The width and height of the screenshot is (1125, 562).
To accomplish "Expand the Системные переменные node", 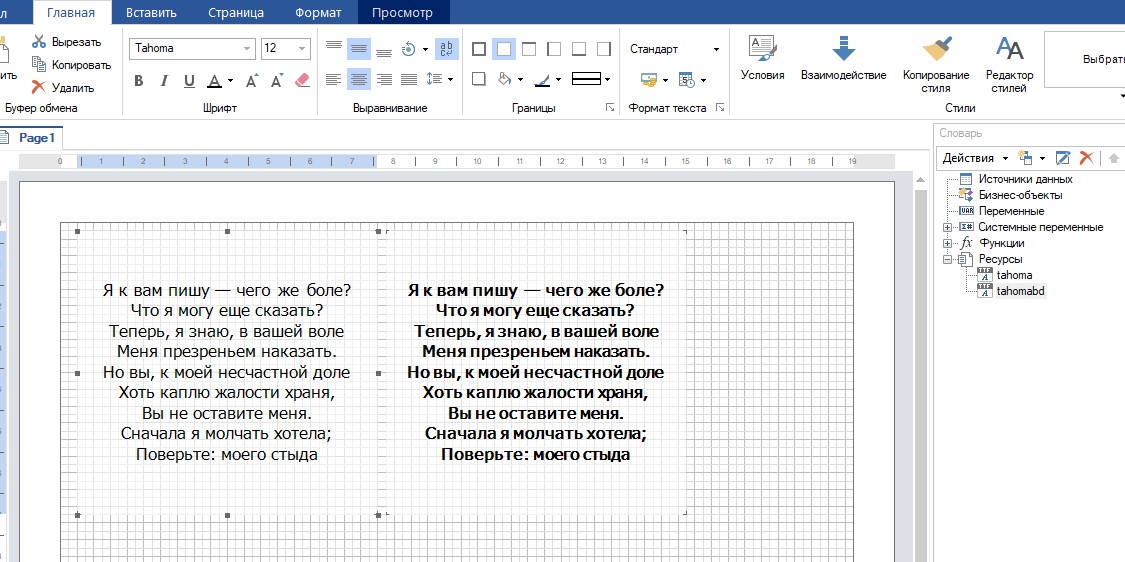I will click(x=948, y=228).
